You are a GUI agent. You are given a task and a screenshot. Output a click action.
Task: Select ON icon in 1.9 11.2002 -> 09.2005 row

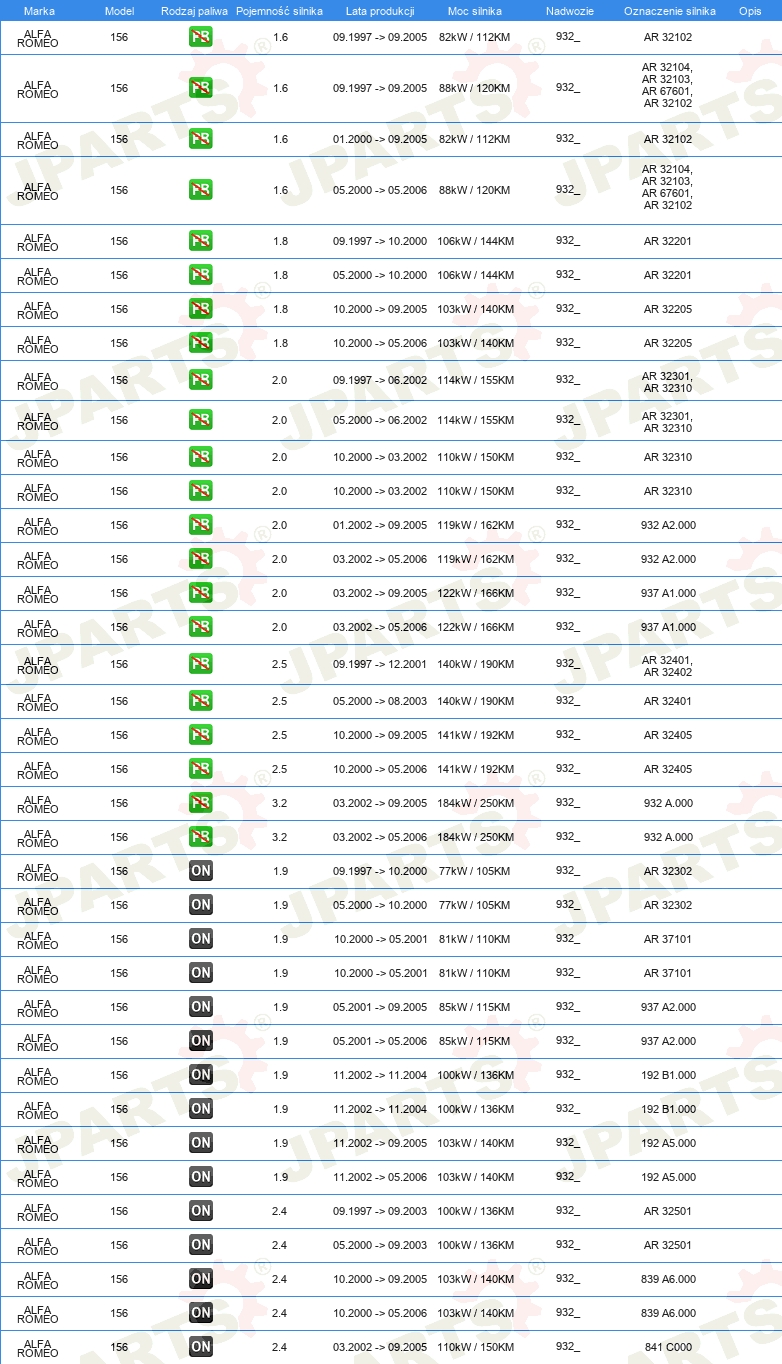[x=201, y=1143]
